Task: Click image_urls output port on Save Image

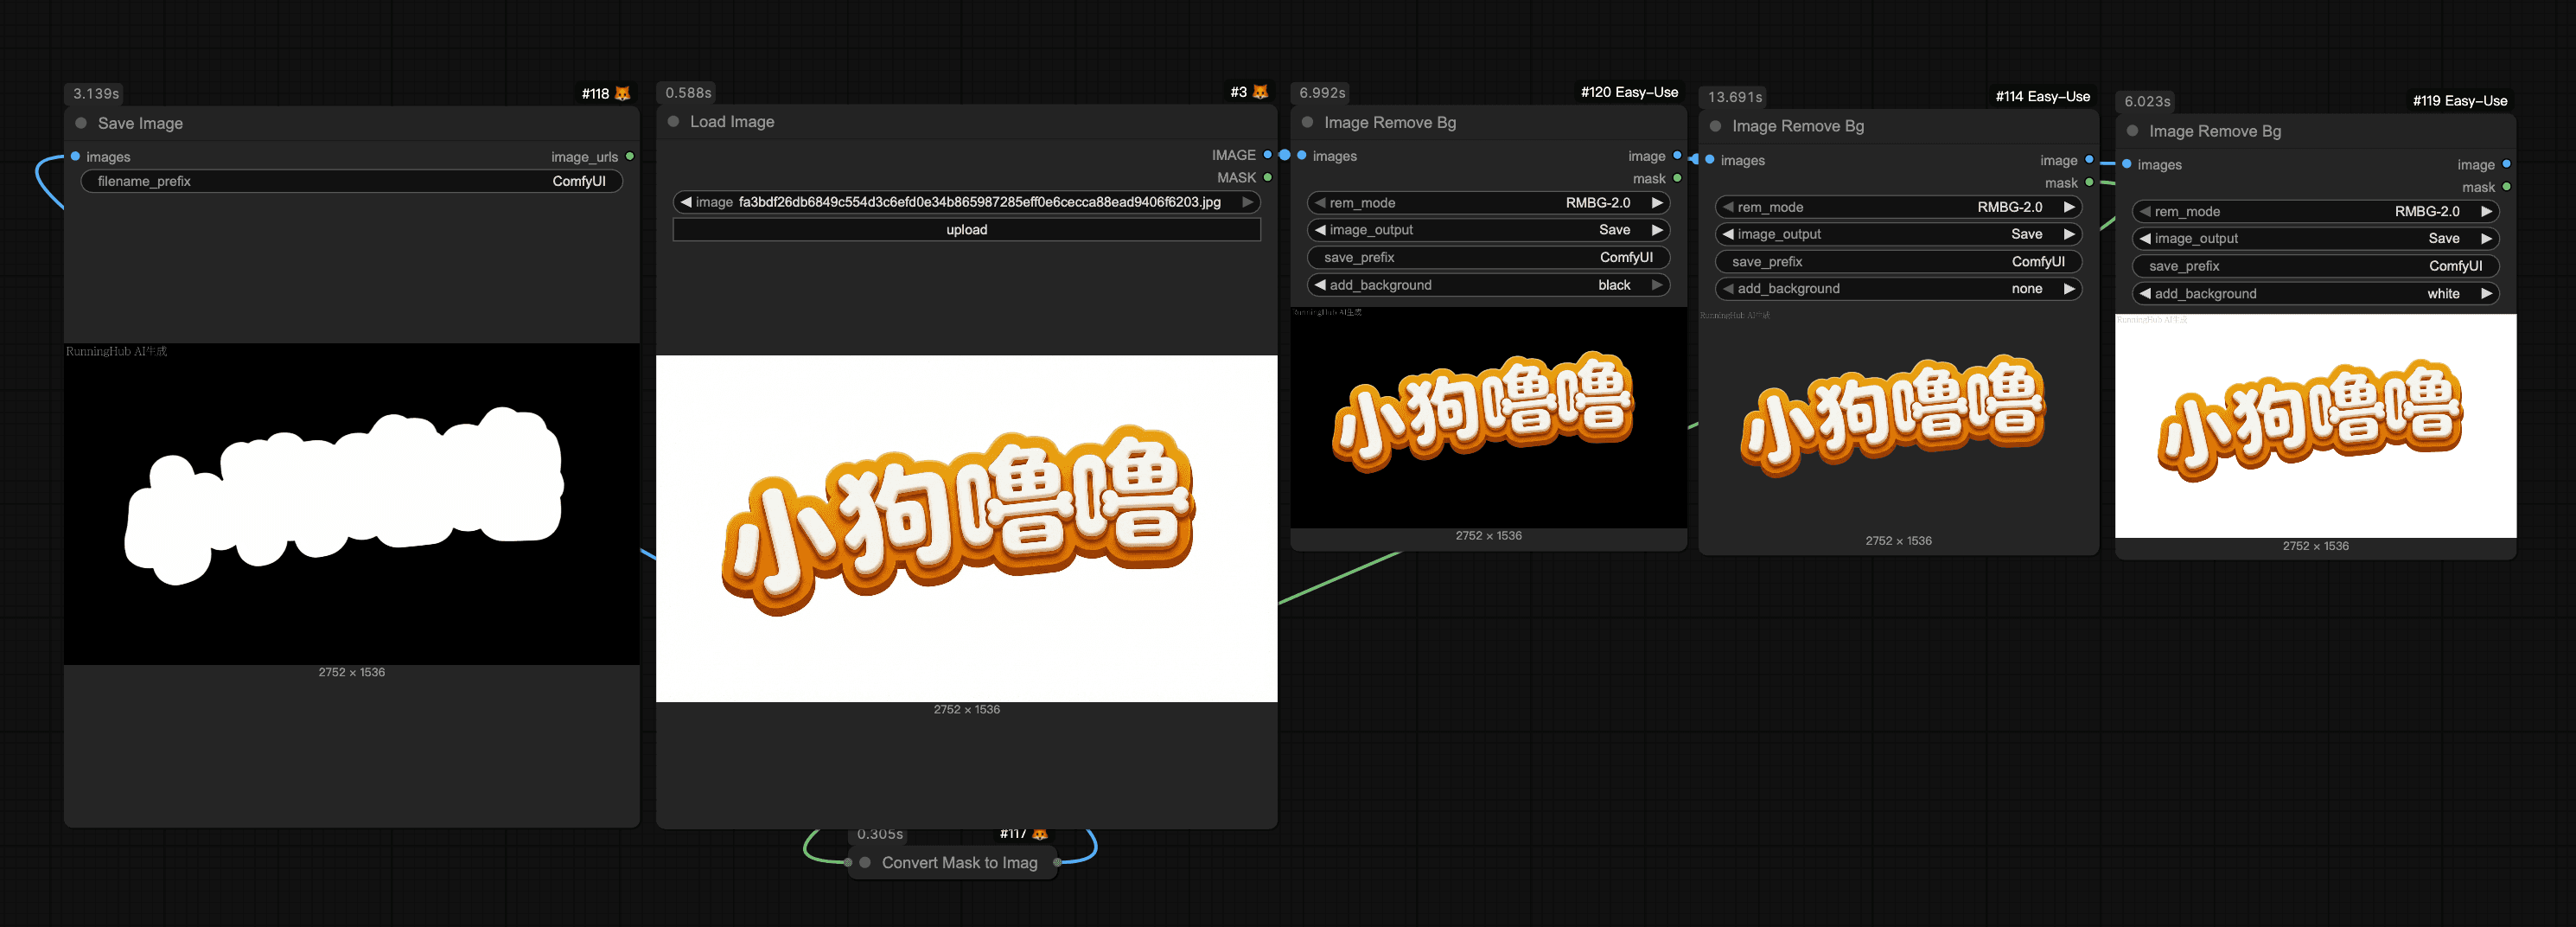Action: tap(629, 156)
